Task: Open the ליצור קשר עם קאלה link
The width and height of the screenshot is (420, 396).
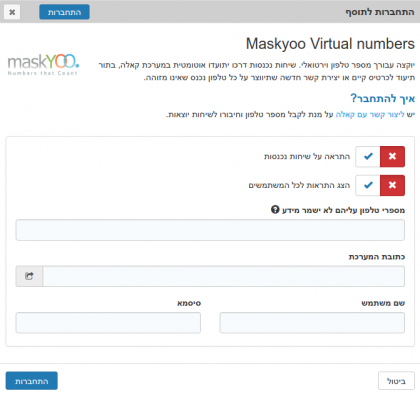Action: 370,115
